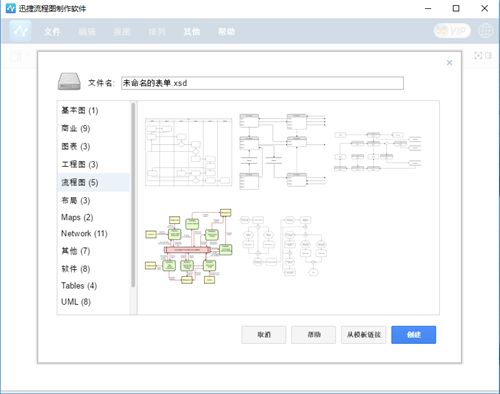
Task: Select the Network (11) category
Action: tap(93, 234)
